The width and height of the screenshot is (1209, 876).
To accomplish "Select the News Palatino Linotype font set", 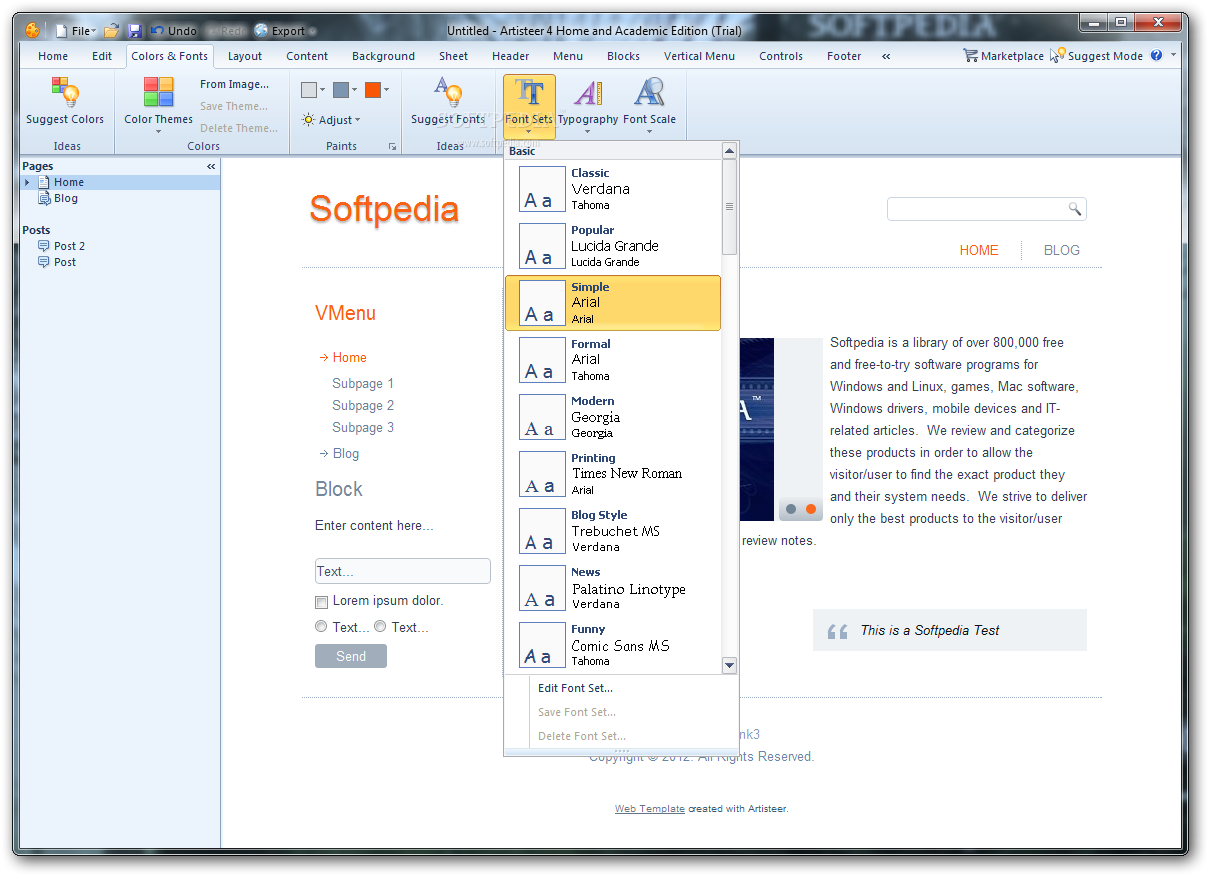I will coord(612,588).
